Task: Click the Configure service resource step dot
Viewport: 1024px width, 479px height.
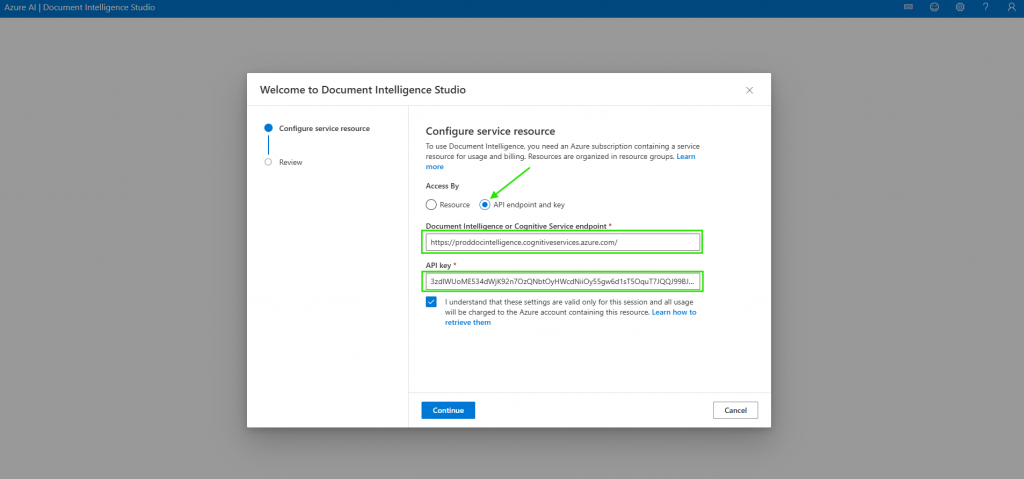Action: (x=268, y=128)
